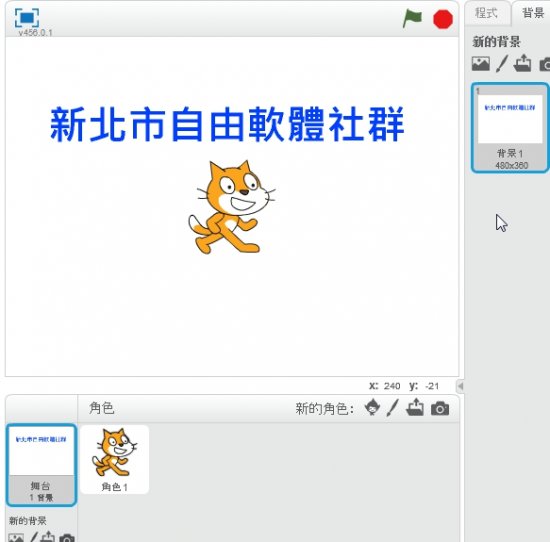Image resolution: width=550 pixels, height=542 pixels.
Task: Select the 背景1 backdrop thumbnail
Action: coord(510,128)
